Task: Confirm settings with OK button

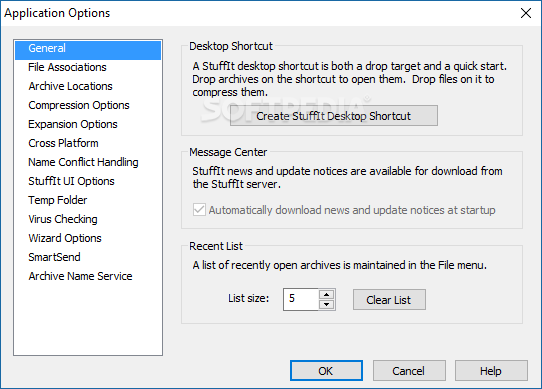Action: [x=326, y=371]
